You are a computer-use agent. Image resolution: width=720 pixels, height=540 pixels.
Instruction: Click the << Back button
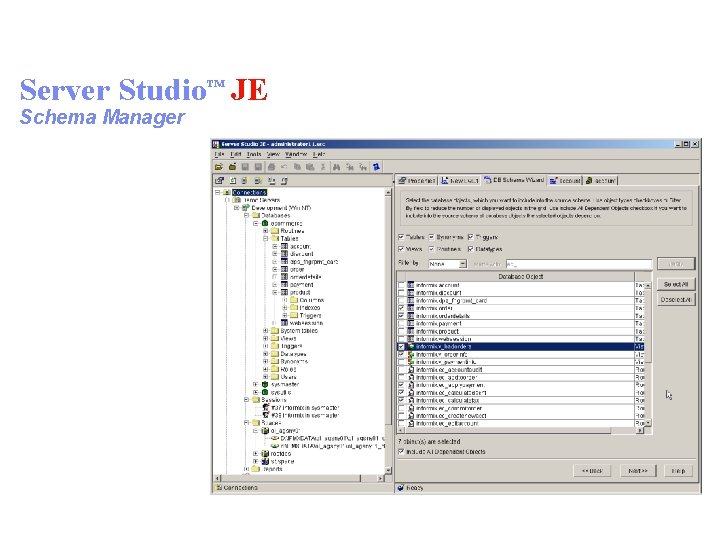tap(592, 471)
